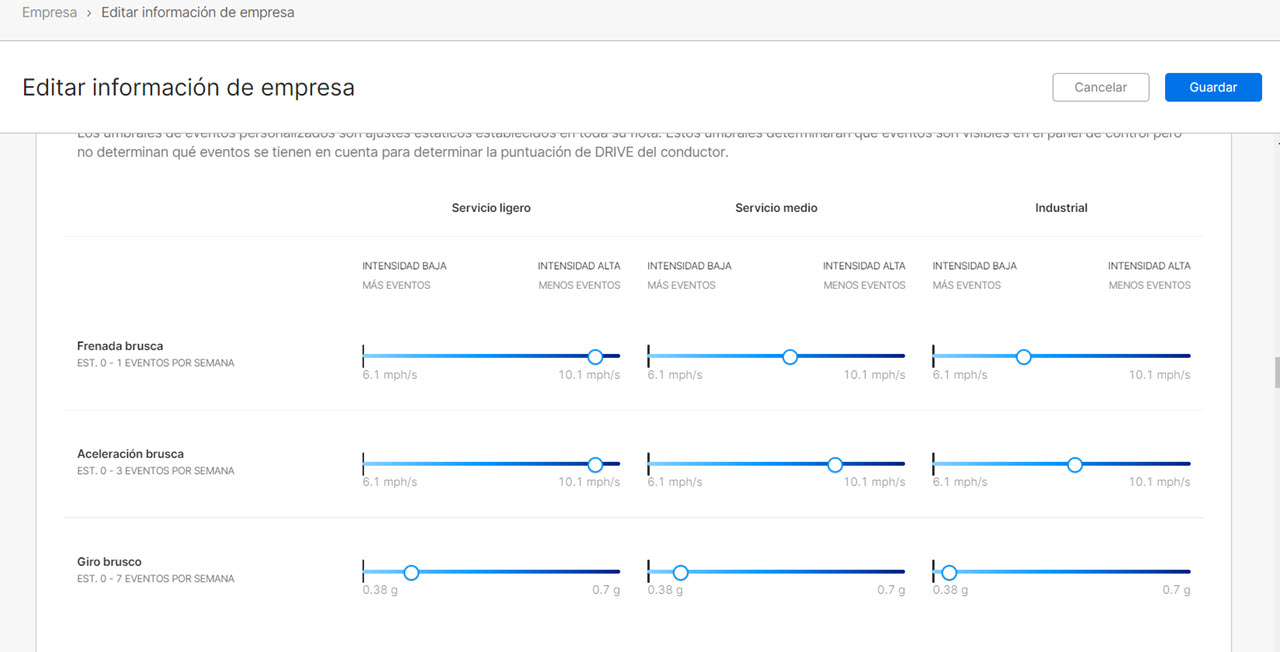The height and width of the screenshot is (652, 1280).
Task: Select Aceleración brusca handle for Servicio medio
Action: pyautogui.click(x=835, y=465)
